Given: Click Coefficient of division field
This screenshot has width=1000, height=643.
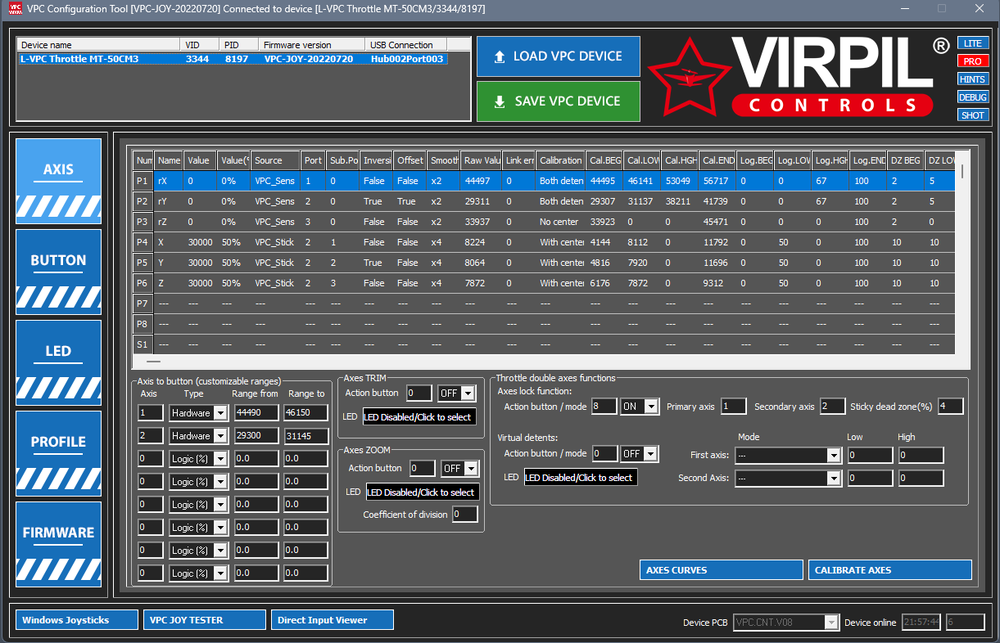Looking at the screenshot, I should (x=465, y=515).
